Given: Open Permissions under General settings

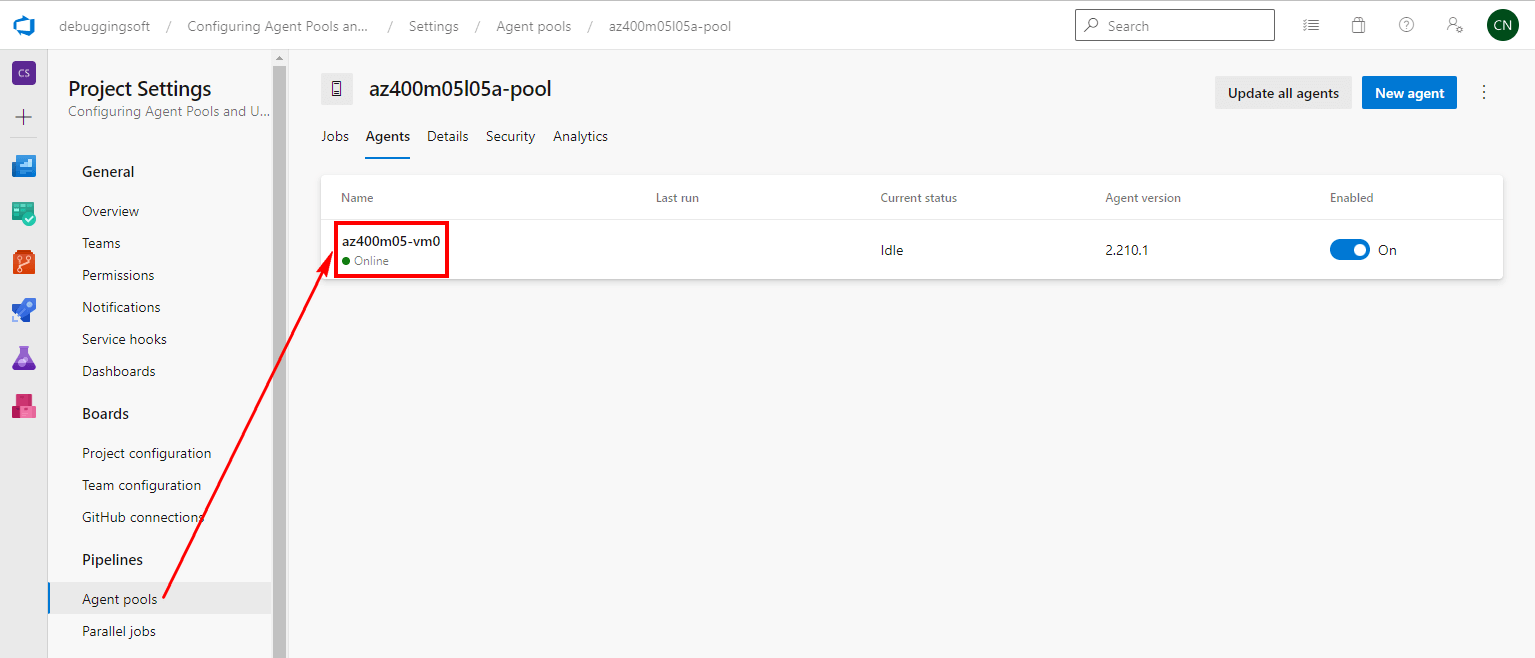Looking at the screenshot, I should 118,274.
